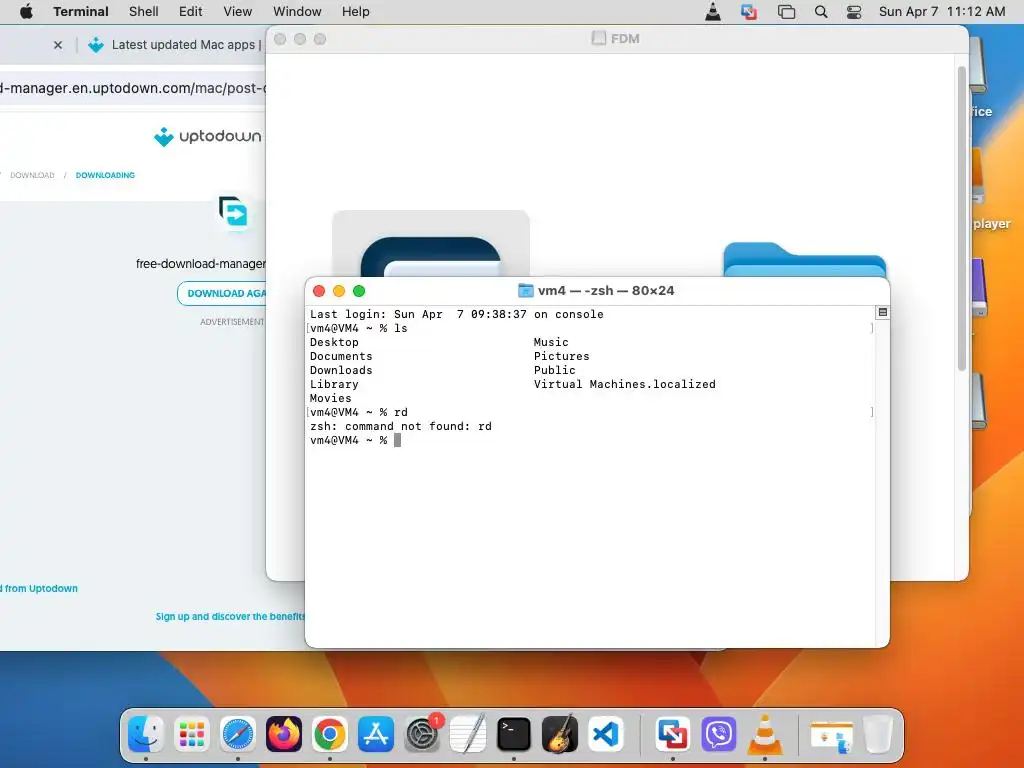
Task: Click the DOWNLOAD AGAIN button
Action: tap(222, 294)
